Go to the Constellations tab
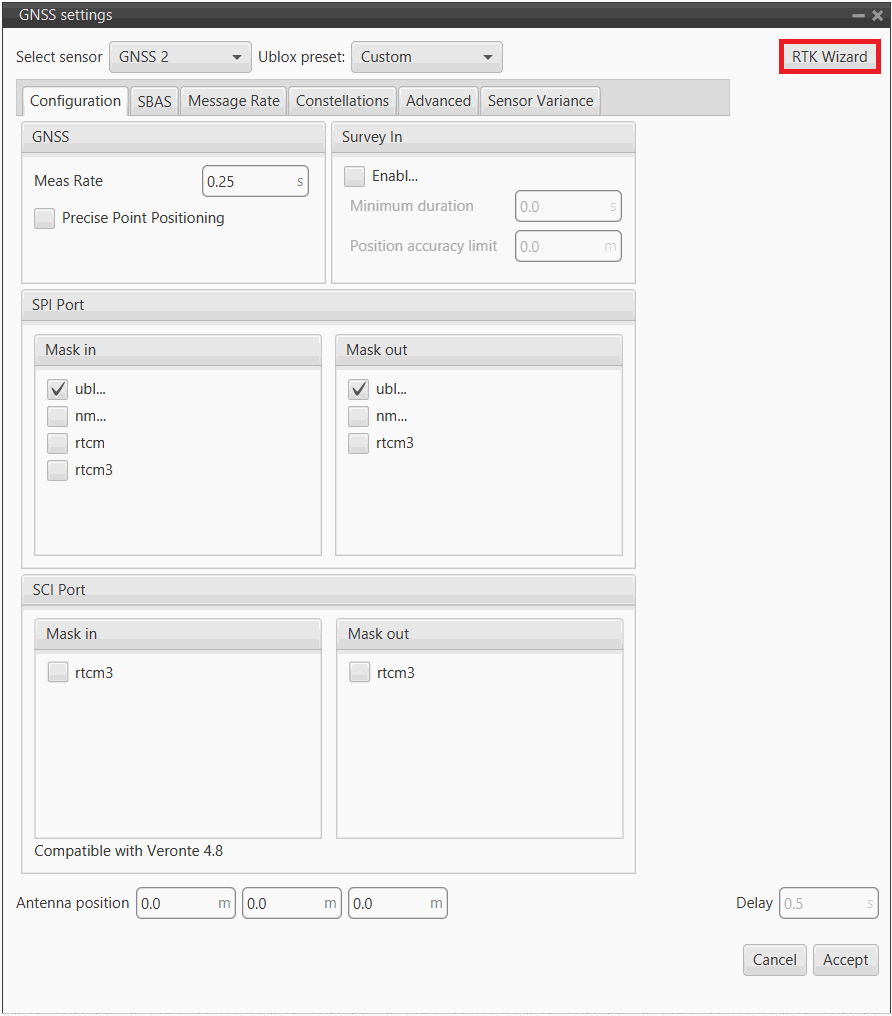The image size is (892, 1016). point(342,101)
